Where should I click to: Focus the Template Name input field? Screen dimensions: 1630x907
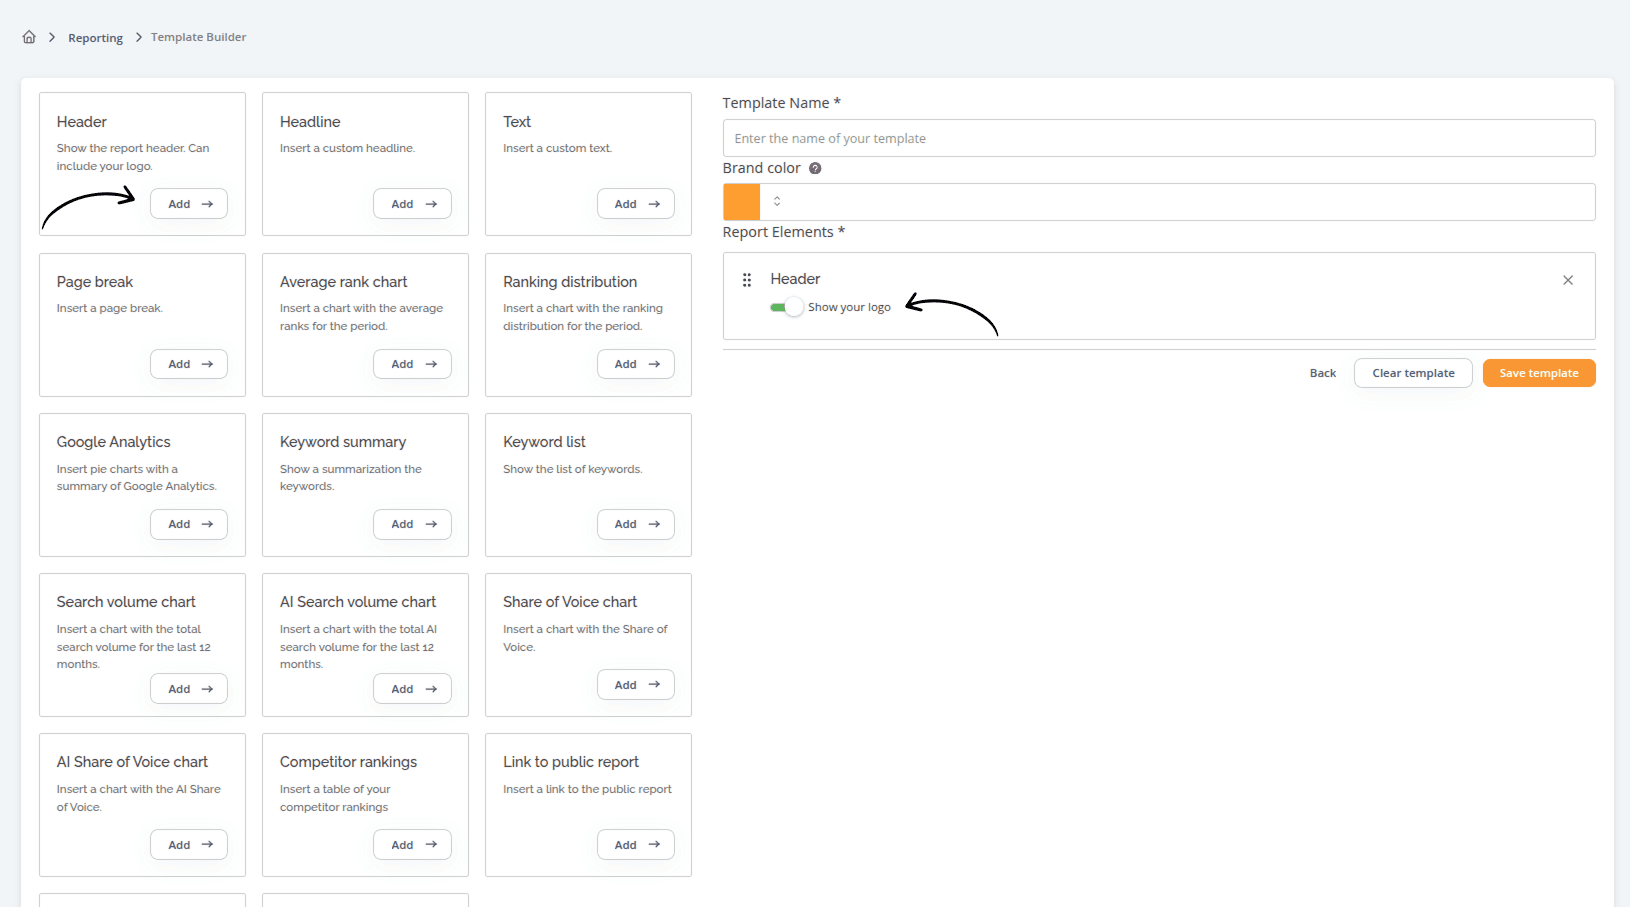coord(1159,138)
